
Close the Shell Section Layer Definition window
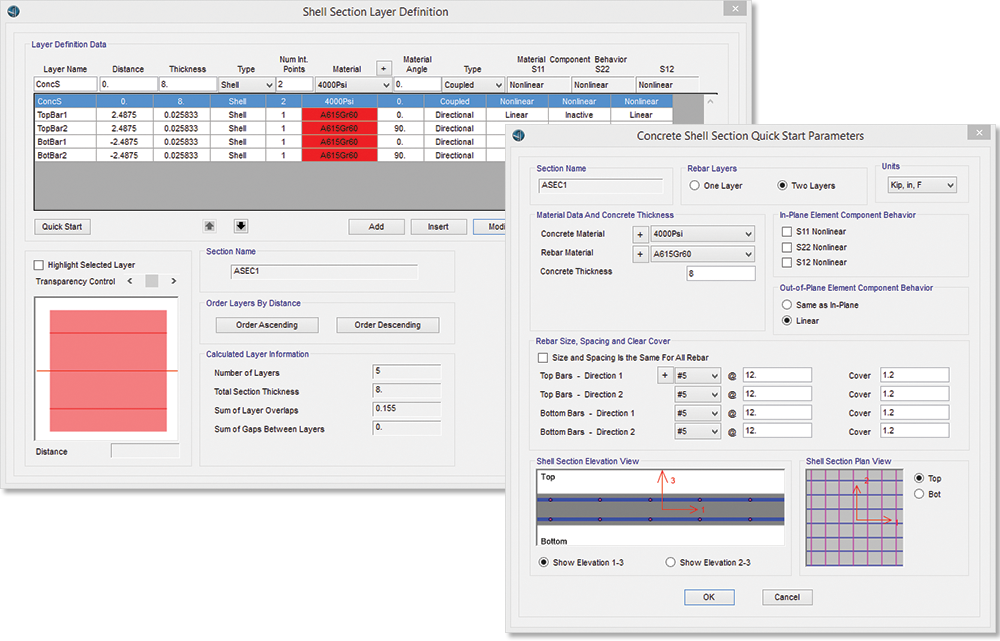(735, 8)
